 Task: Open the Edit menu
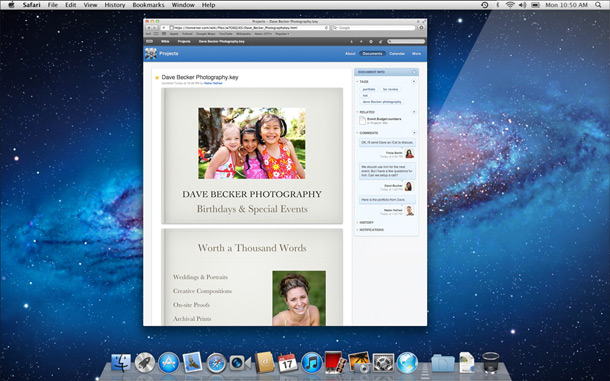point(70,5)
